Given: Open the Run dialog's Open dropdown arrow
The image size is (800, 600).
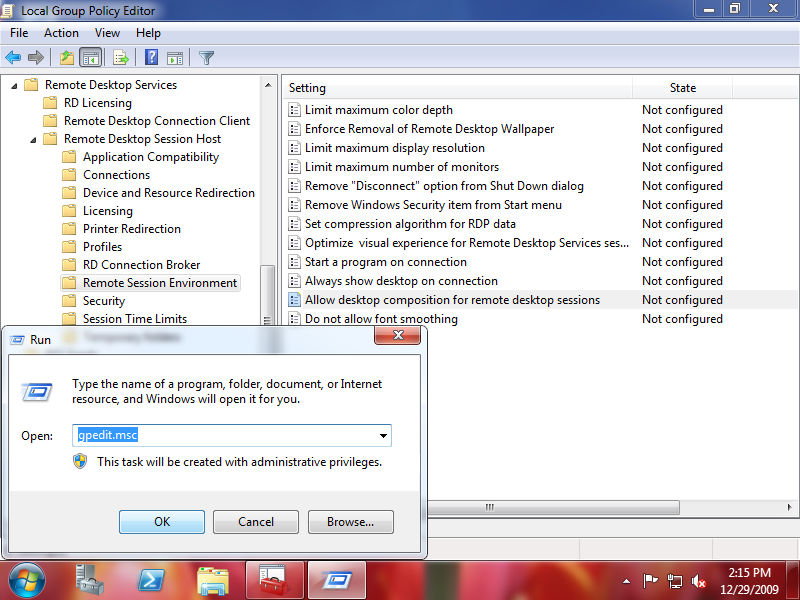Looking at the screenshot, I should pos(383,436).
